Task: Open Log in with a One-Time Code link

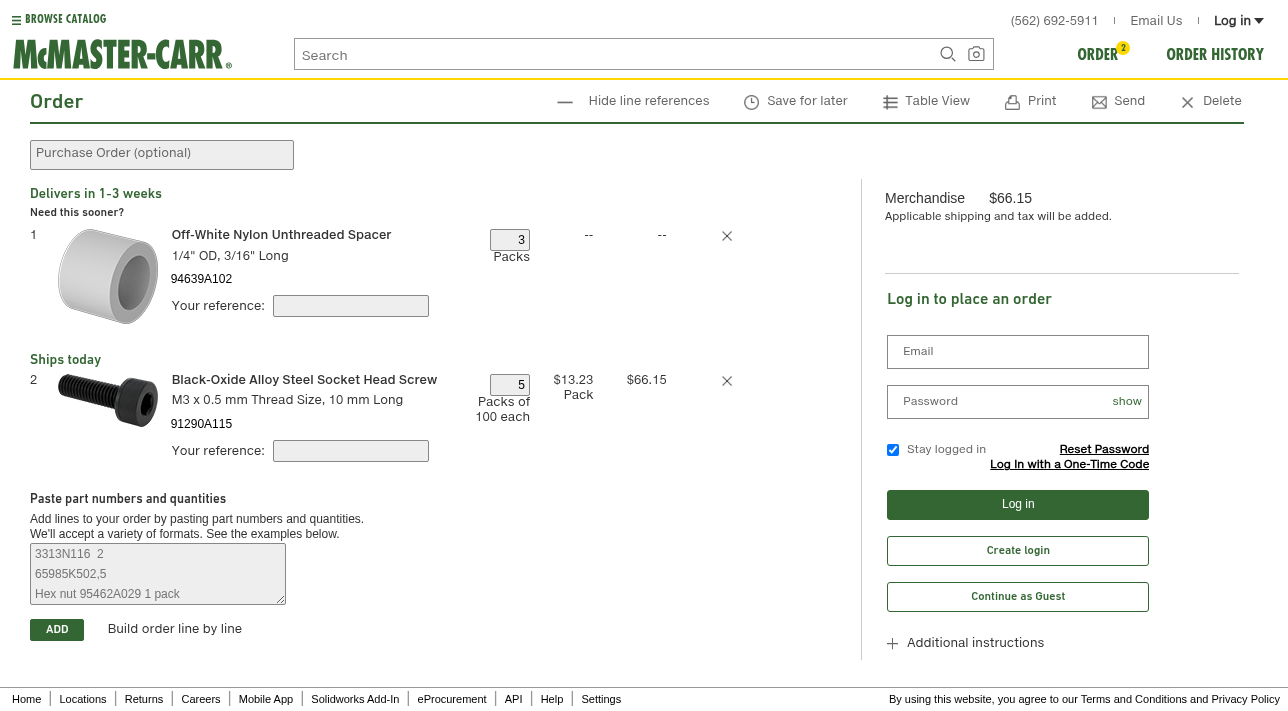Action: coord(1069,465)
